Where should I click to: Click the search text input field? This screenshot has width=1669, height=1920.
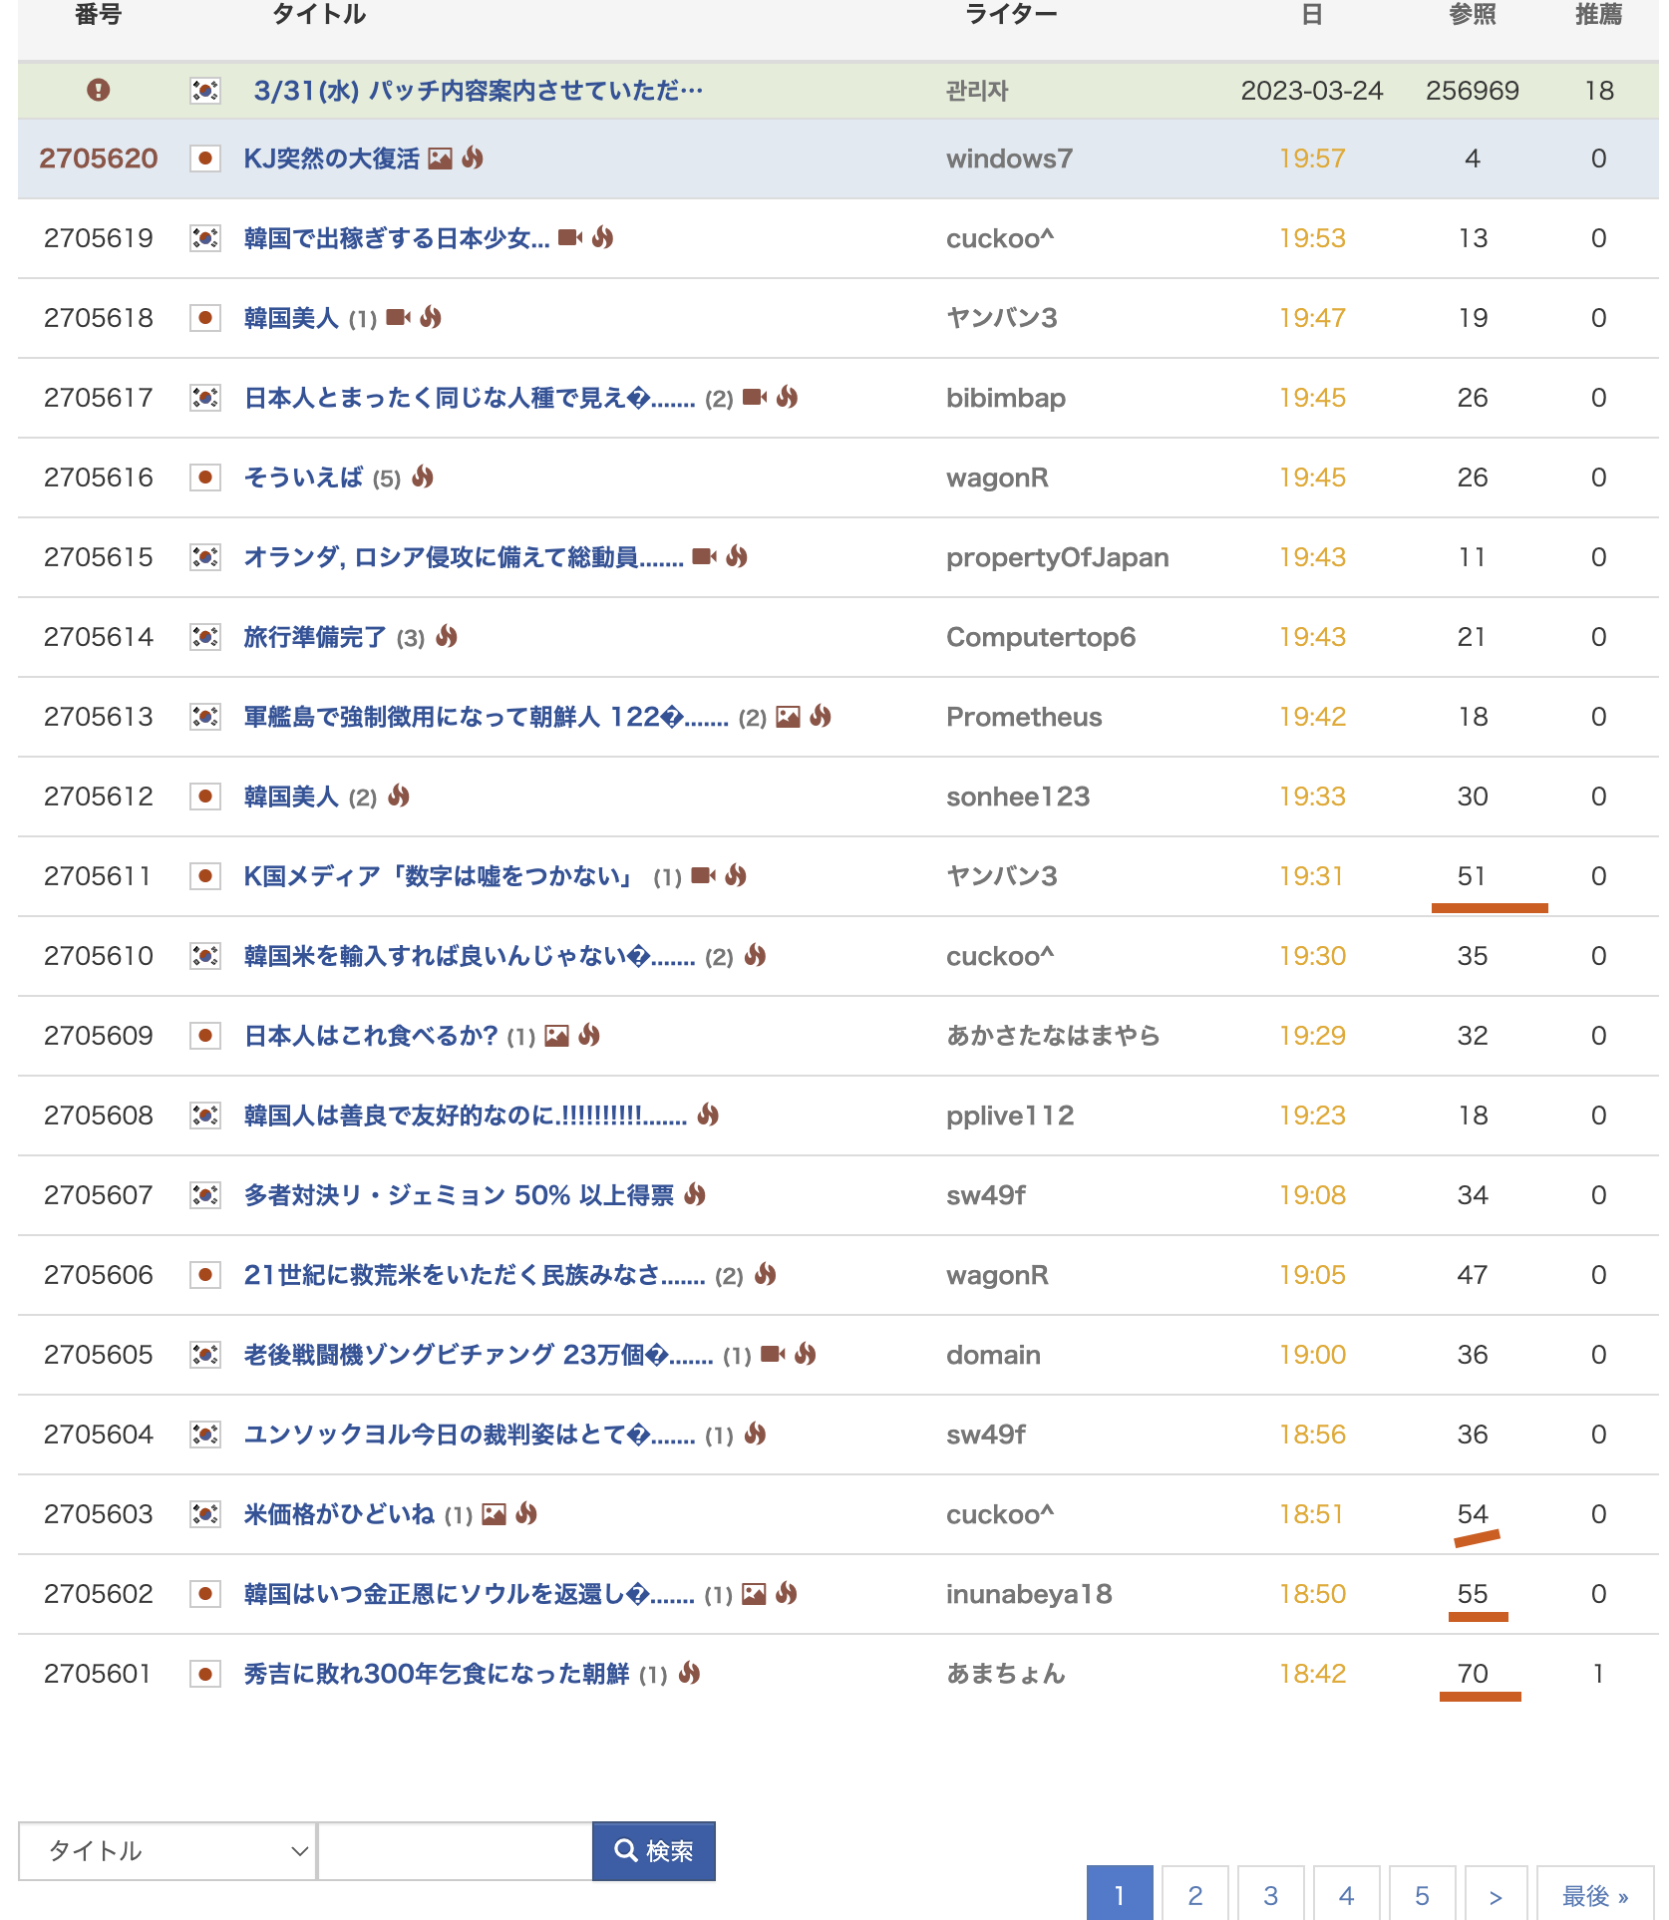pyautogui.click(x=455, y=1851)
